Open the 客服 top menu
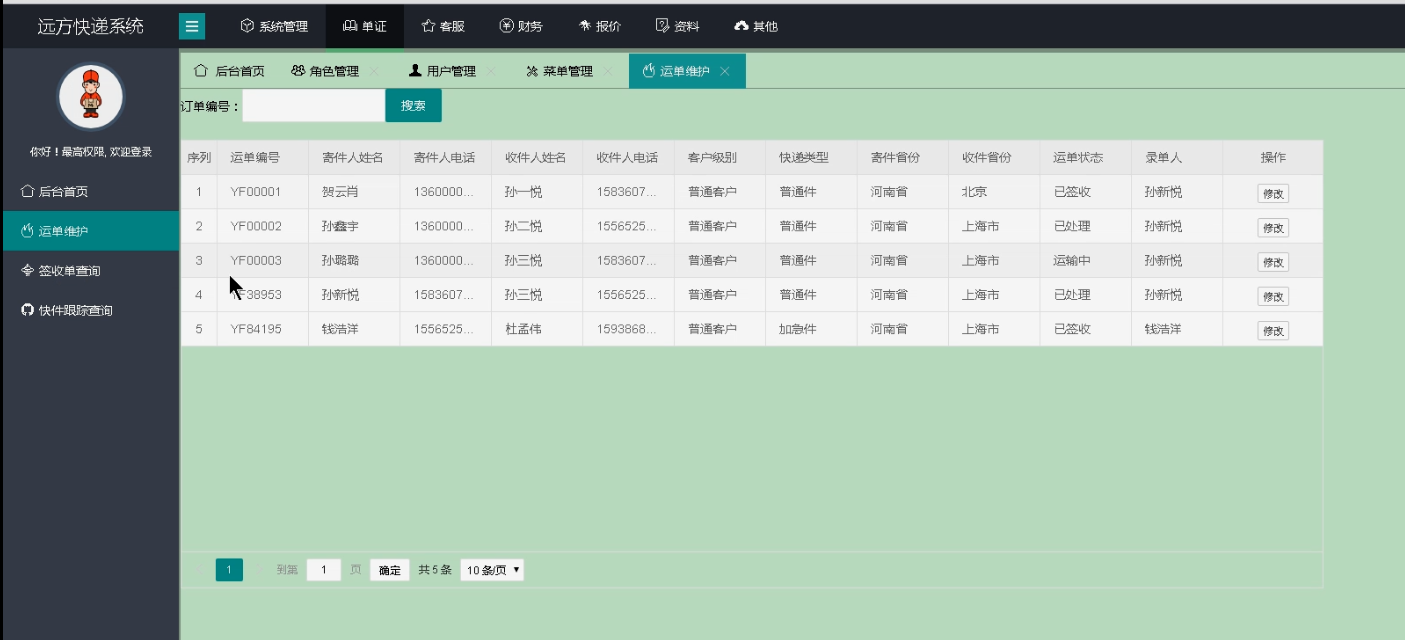1405x640 pixels. (x=443, y=26)
